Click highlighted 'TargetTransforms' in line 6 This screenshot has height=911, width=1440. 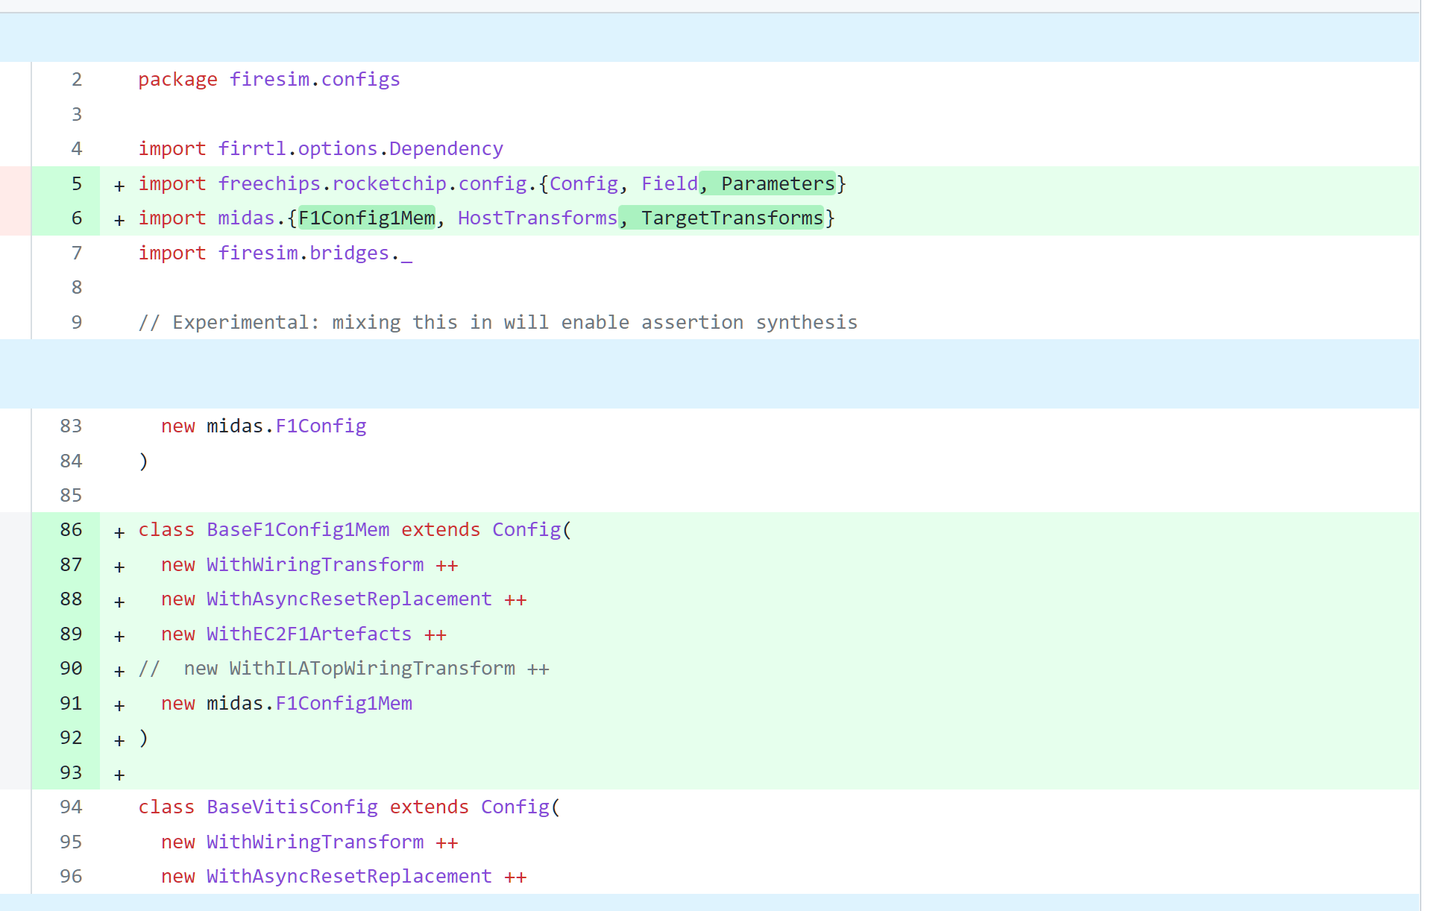[732, 218]
